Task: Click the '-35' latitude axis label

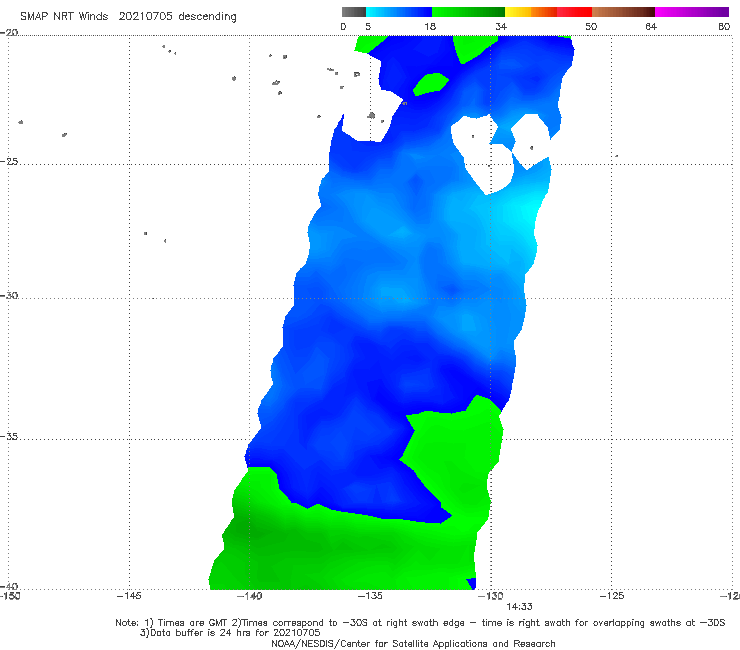Action: point(9,436)
